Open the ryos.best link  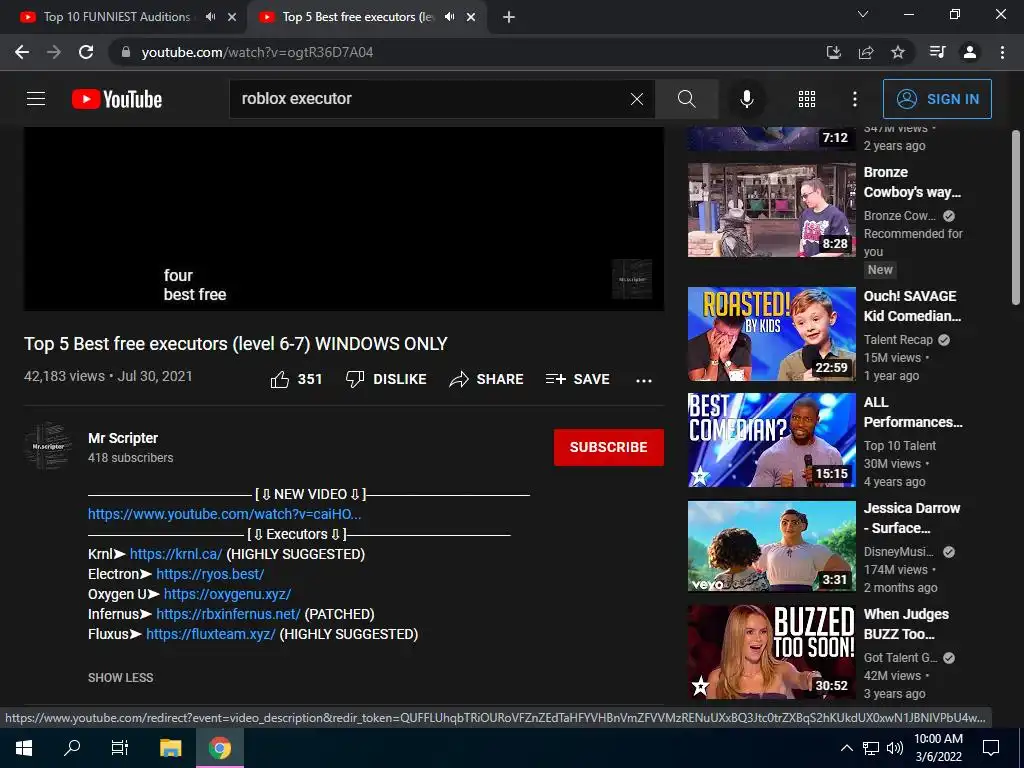210,574
